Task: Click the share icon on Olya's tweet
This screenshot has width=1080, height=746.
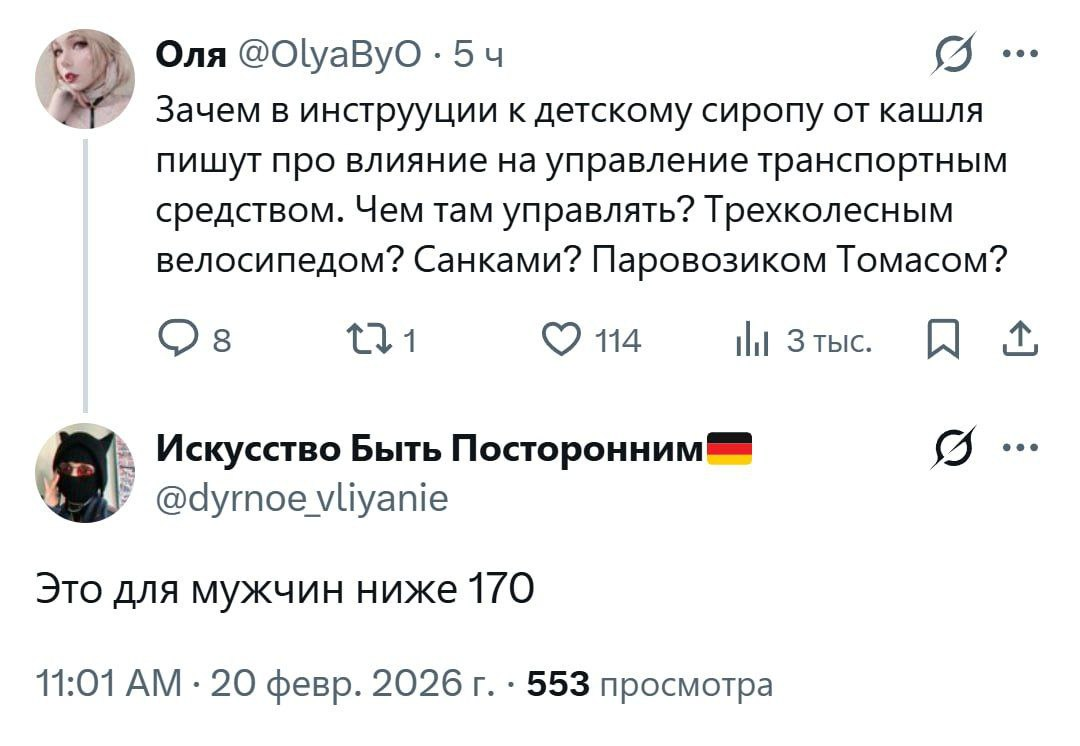Action: click(x=1025, y=342)
